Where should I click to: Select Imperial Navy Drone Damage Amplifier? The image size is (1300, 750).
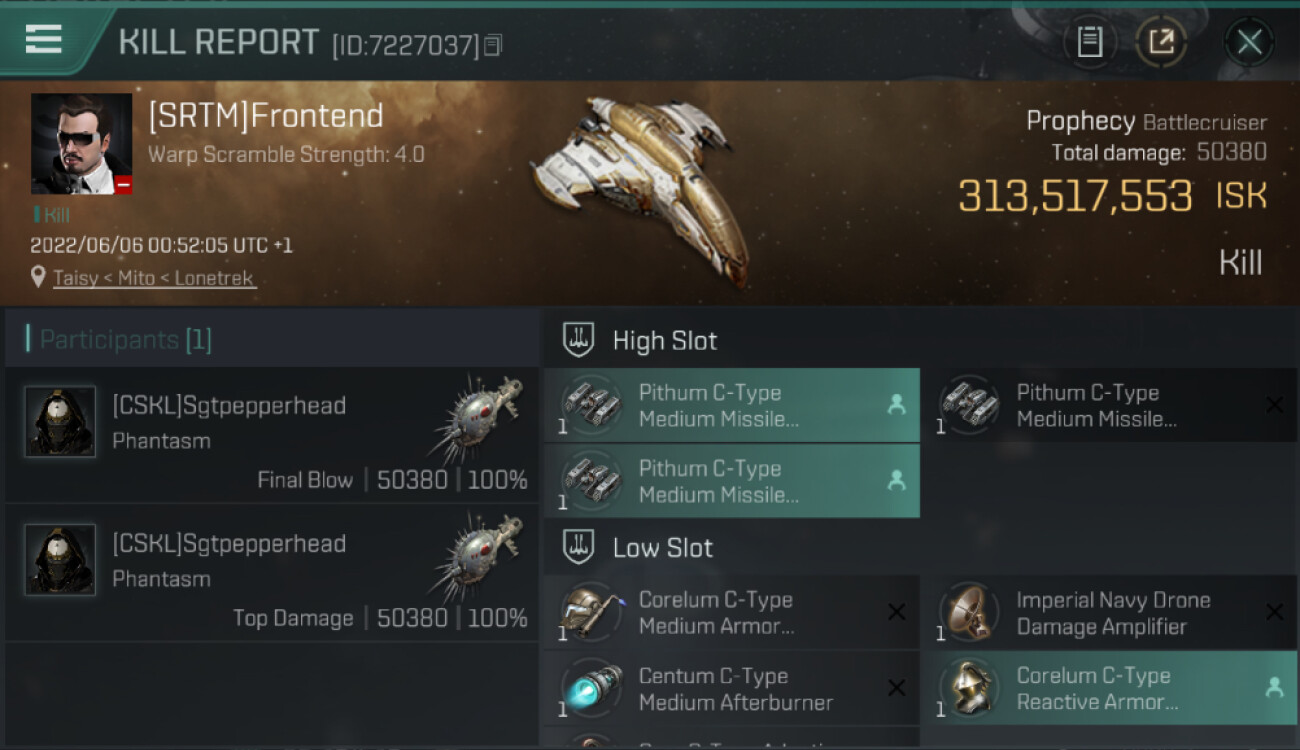1110,612
